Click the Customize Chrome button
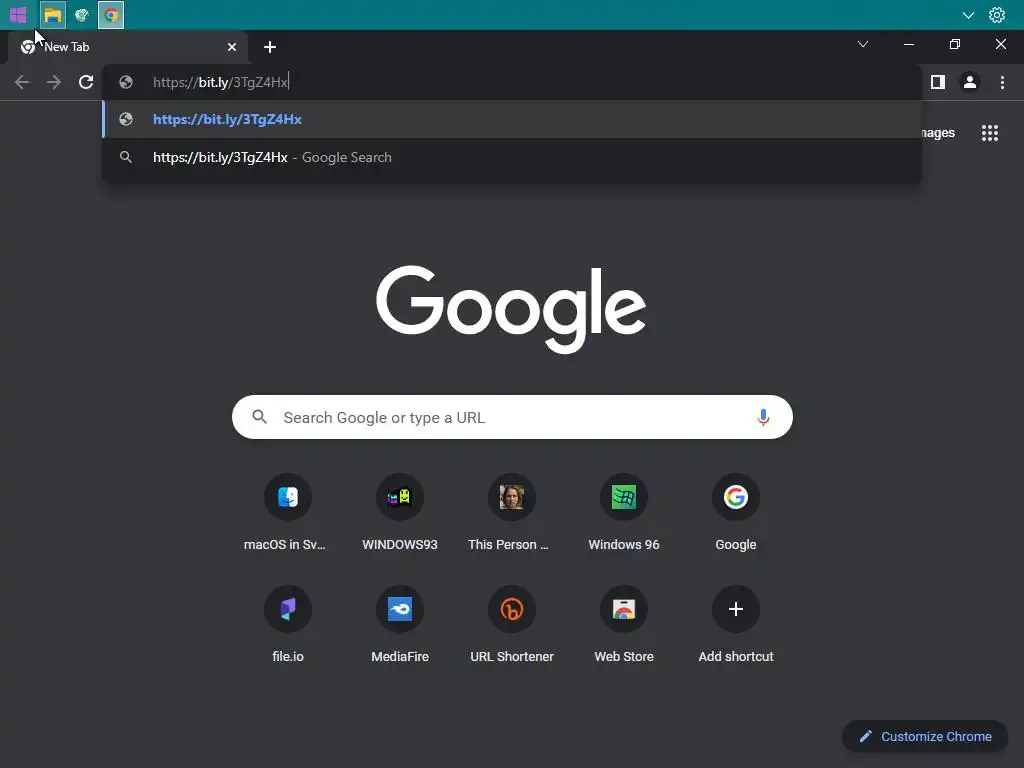 click(925, 737)
